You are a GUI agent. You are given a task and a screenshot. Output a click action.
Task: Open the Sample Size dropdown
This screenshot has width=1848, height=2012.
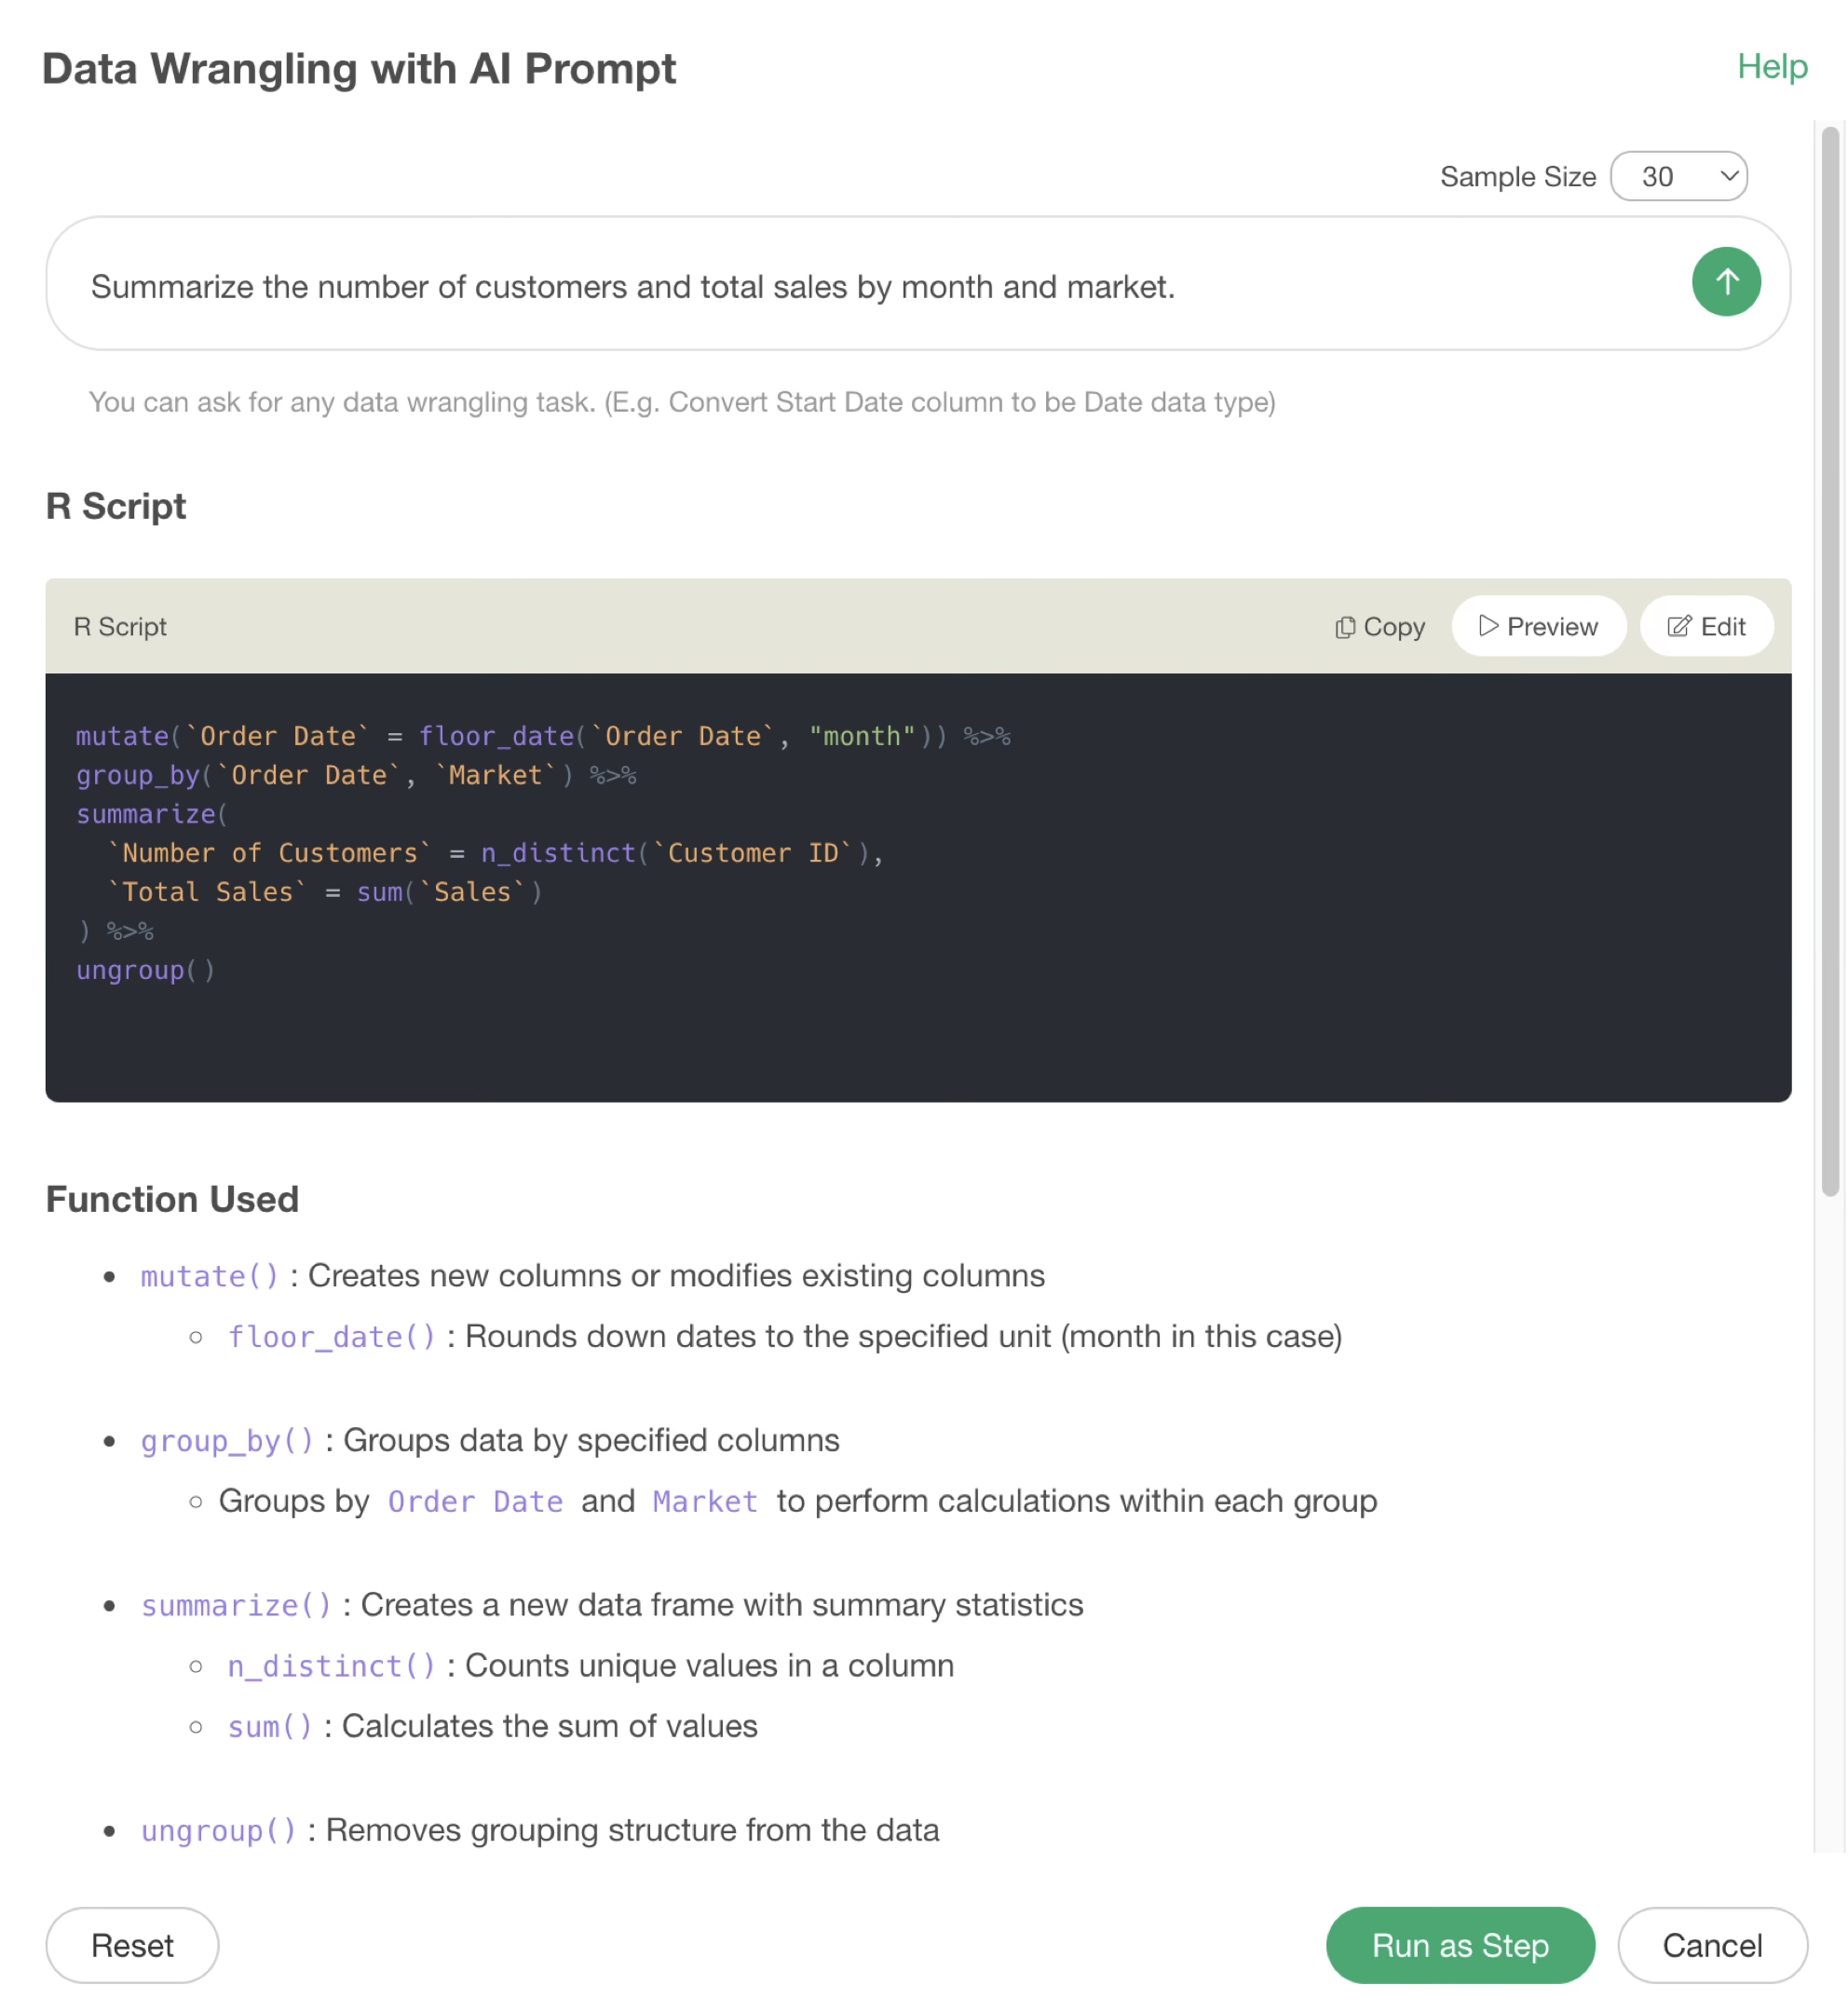tap(1678, 177)
